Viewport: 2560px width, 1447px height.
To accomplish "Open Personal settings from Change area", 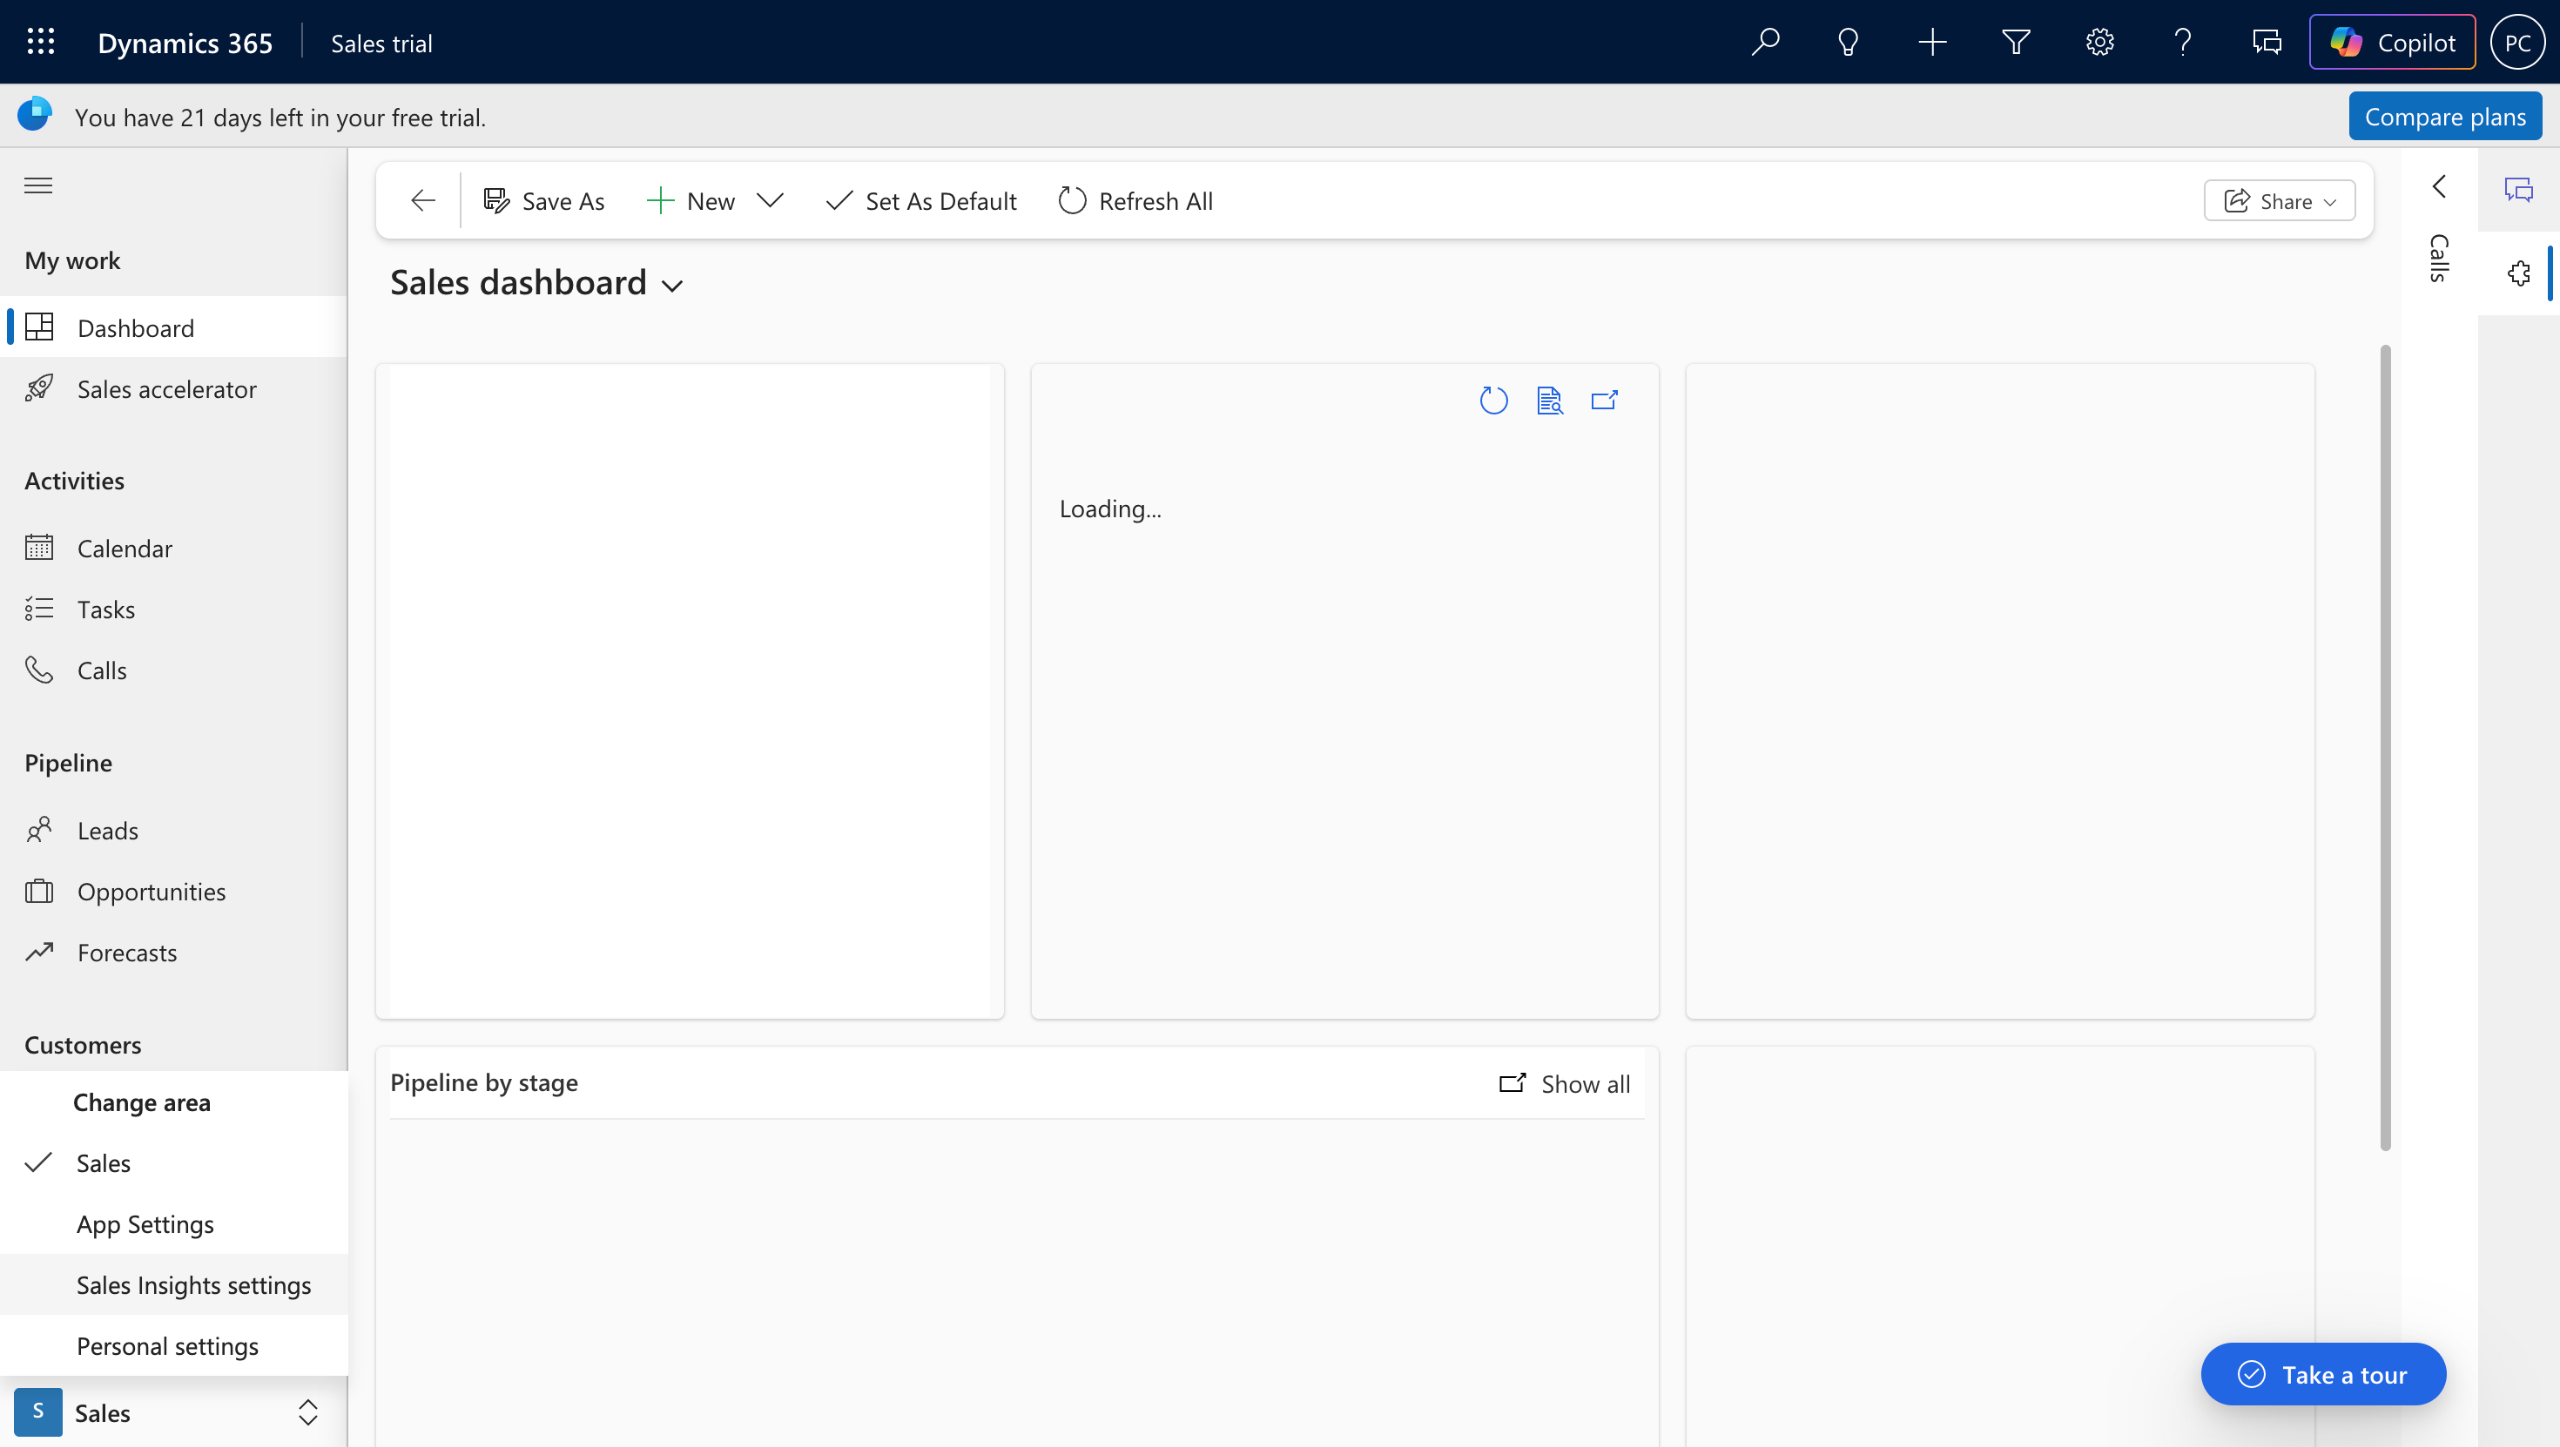I will pos(167,1346).
